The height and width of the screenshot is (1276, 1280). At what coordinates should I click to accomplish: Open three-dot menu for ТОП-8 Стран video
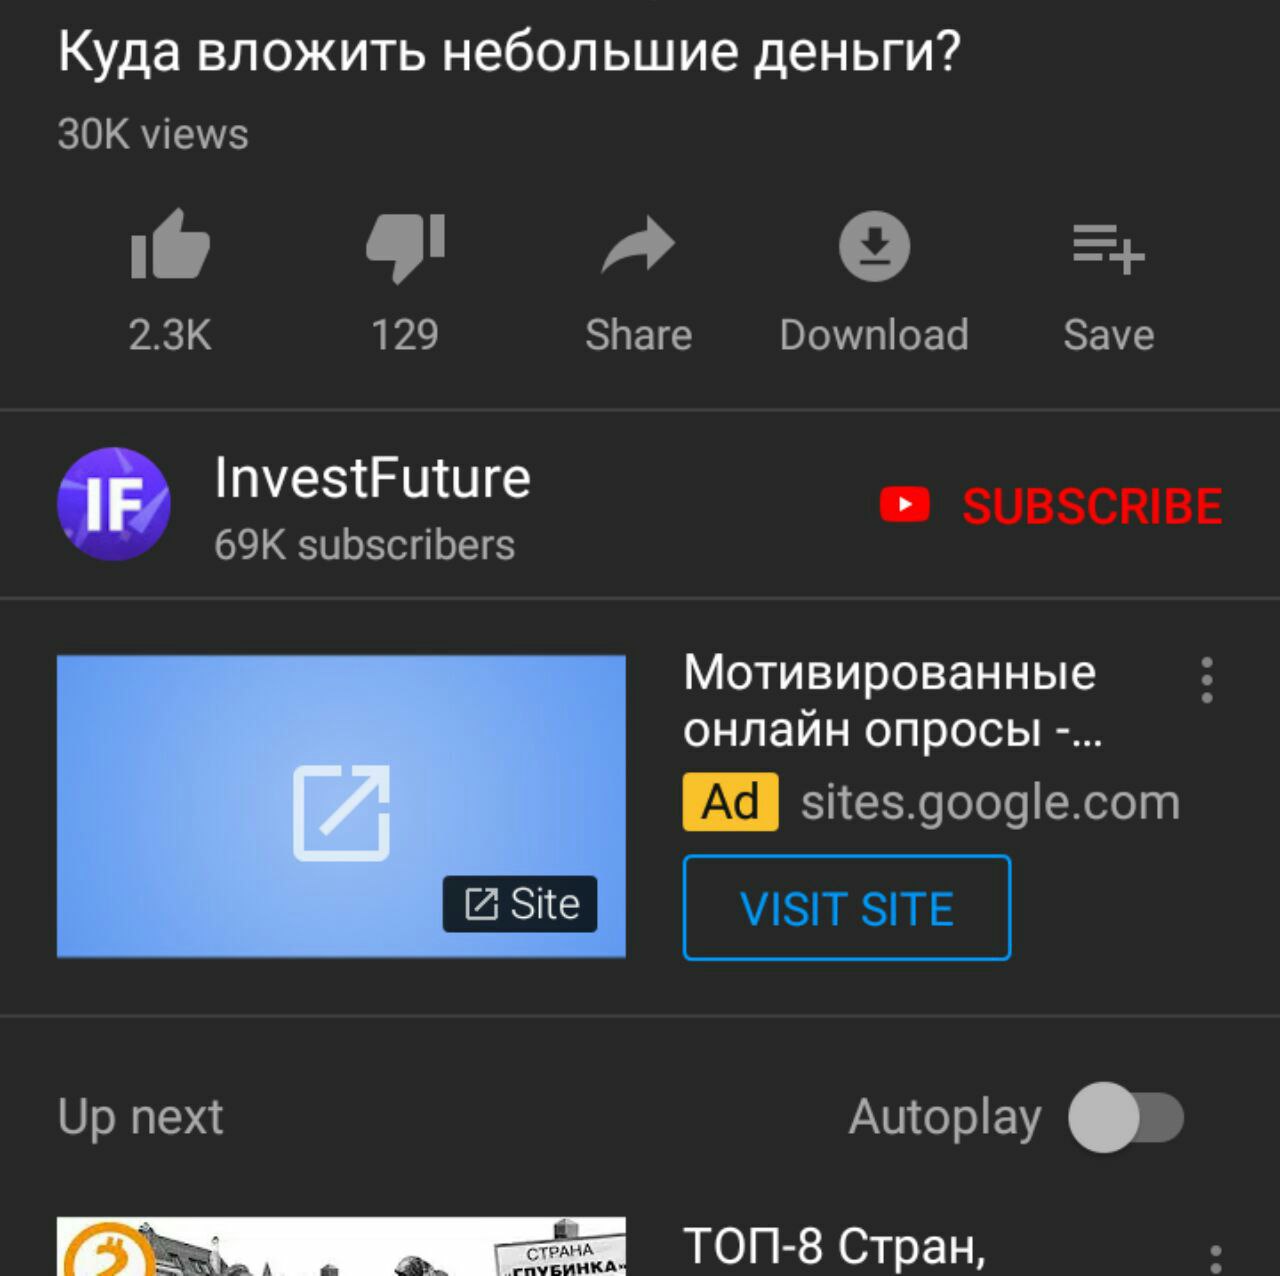1216,1258
